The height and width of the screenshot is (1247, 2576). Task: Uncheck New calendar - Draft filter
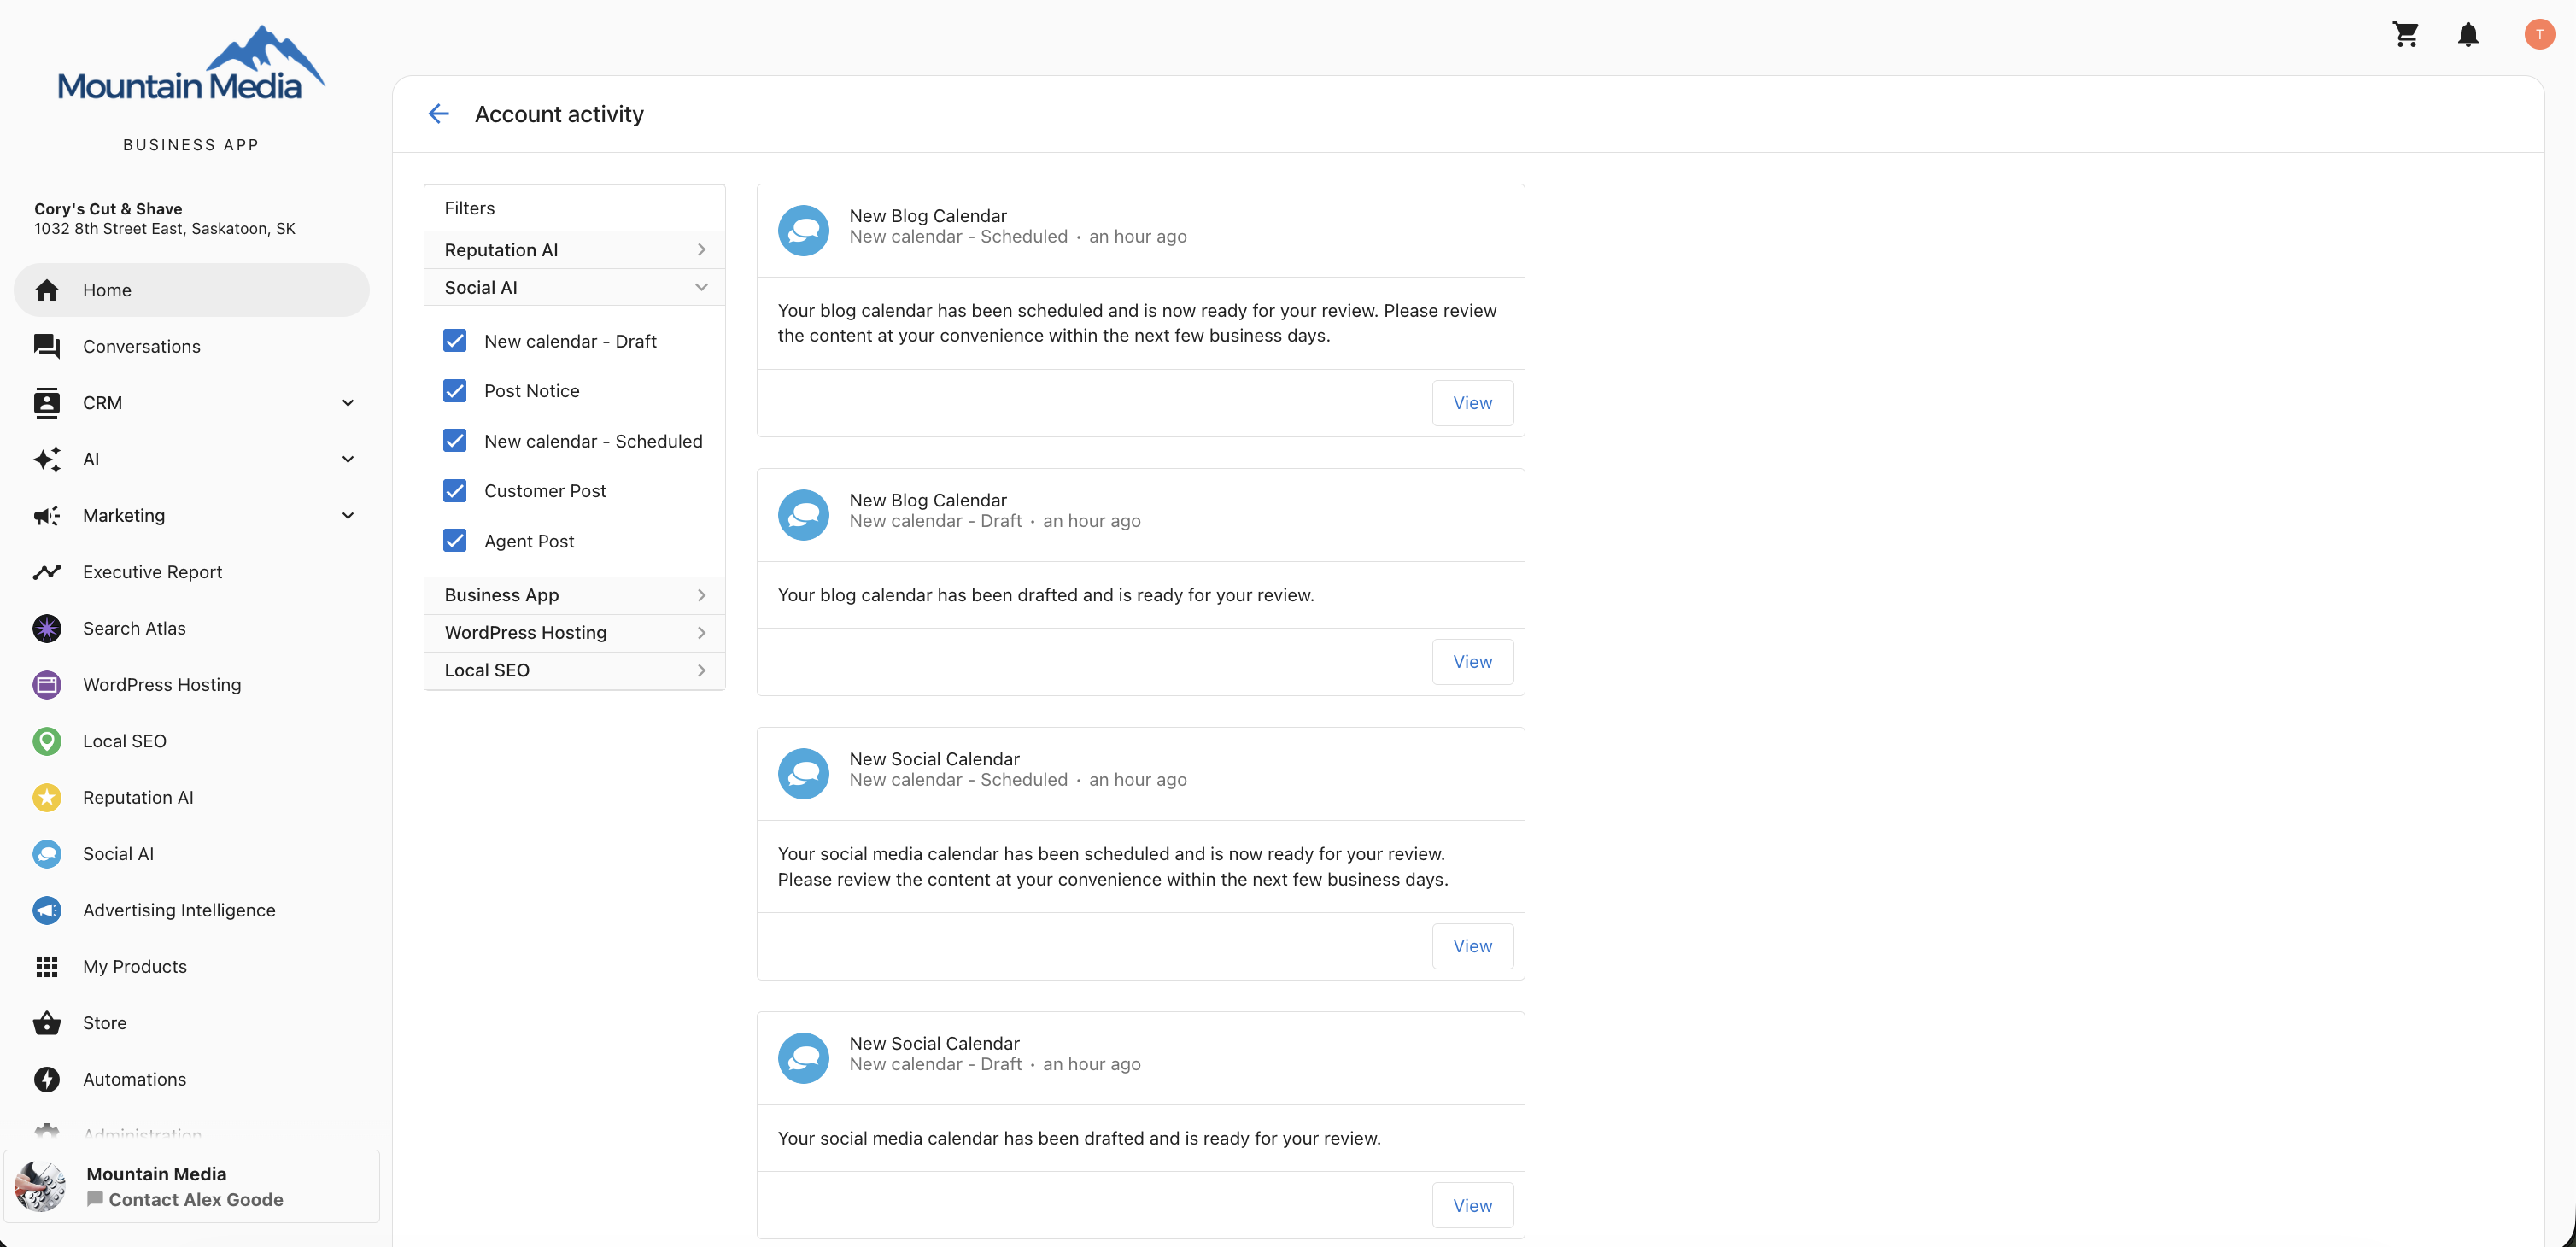coord(455,341)
